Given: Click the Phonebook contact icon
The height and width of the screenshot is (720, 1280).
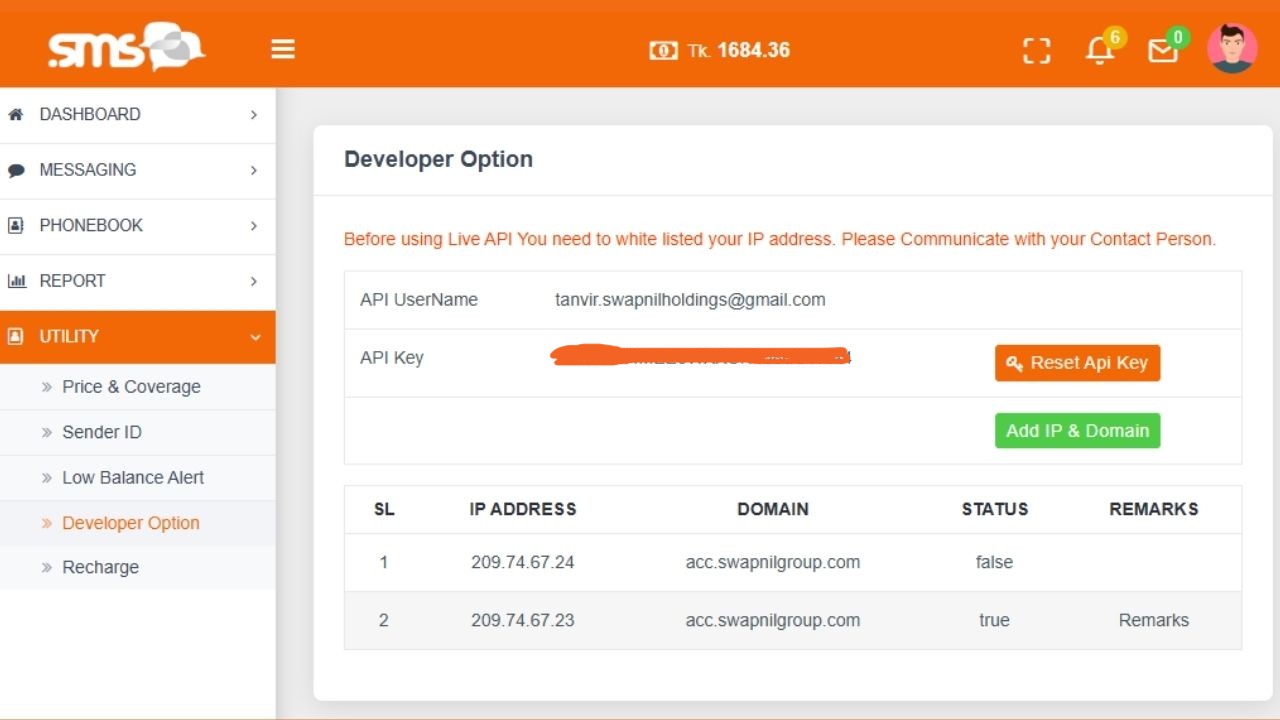Looking at the screenshot, I should 15,225.
